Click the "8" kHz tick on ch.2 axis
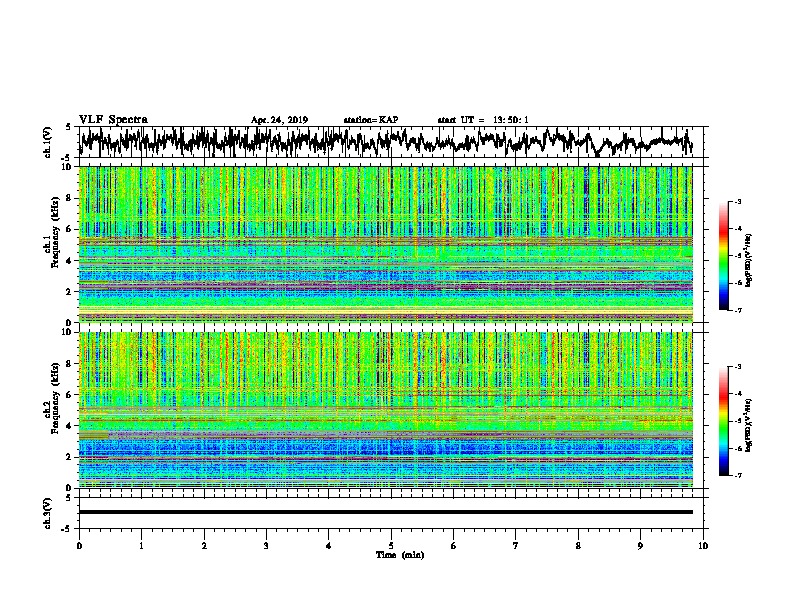Image resolution: width=792 pixels, height=612 pixels. tap(70, 363)
